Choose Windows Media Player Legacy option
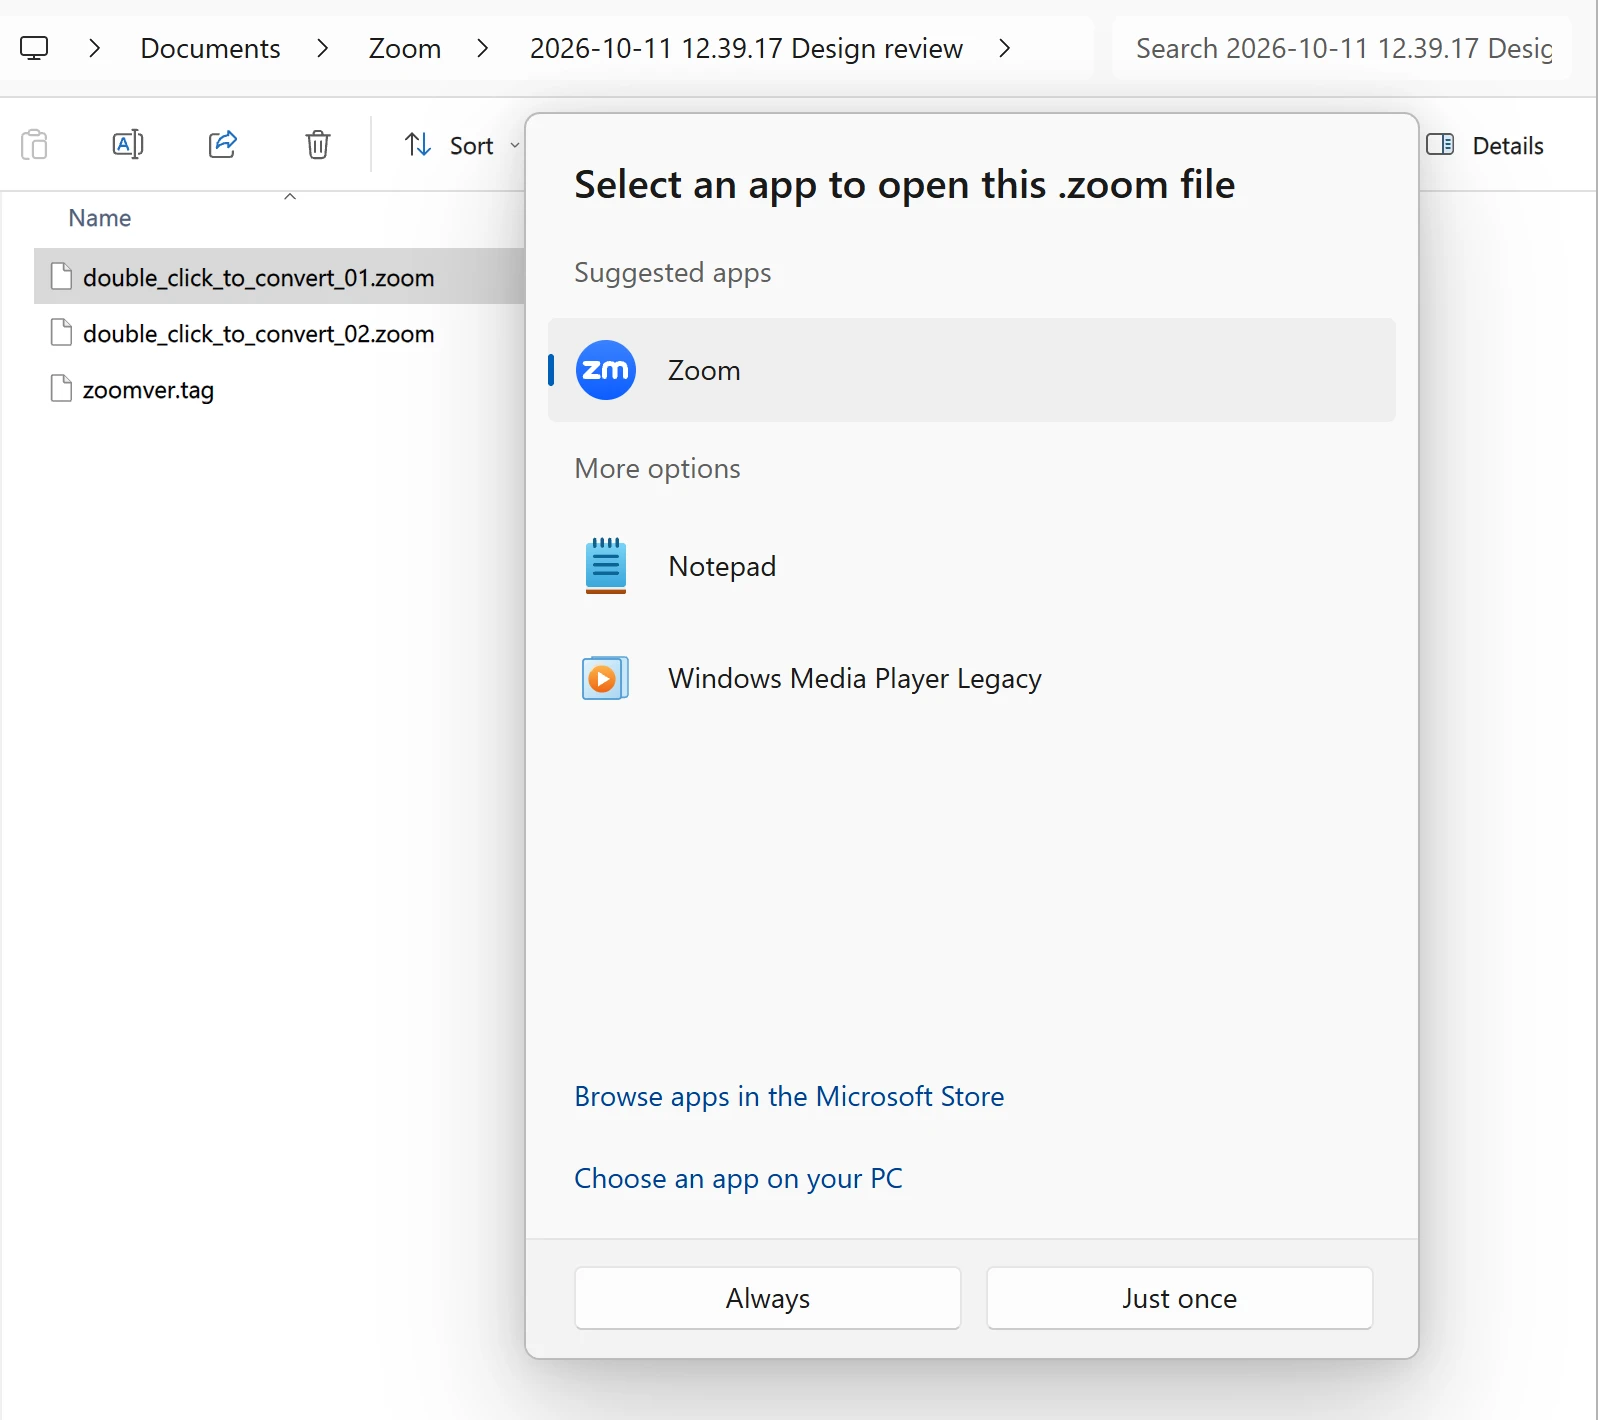 coord(972,678)
